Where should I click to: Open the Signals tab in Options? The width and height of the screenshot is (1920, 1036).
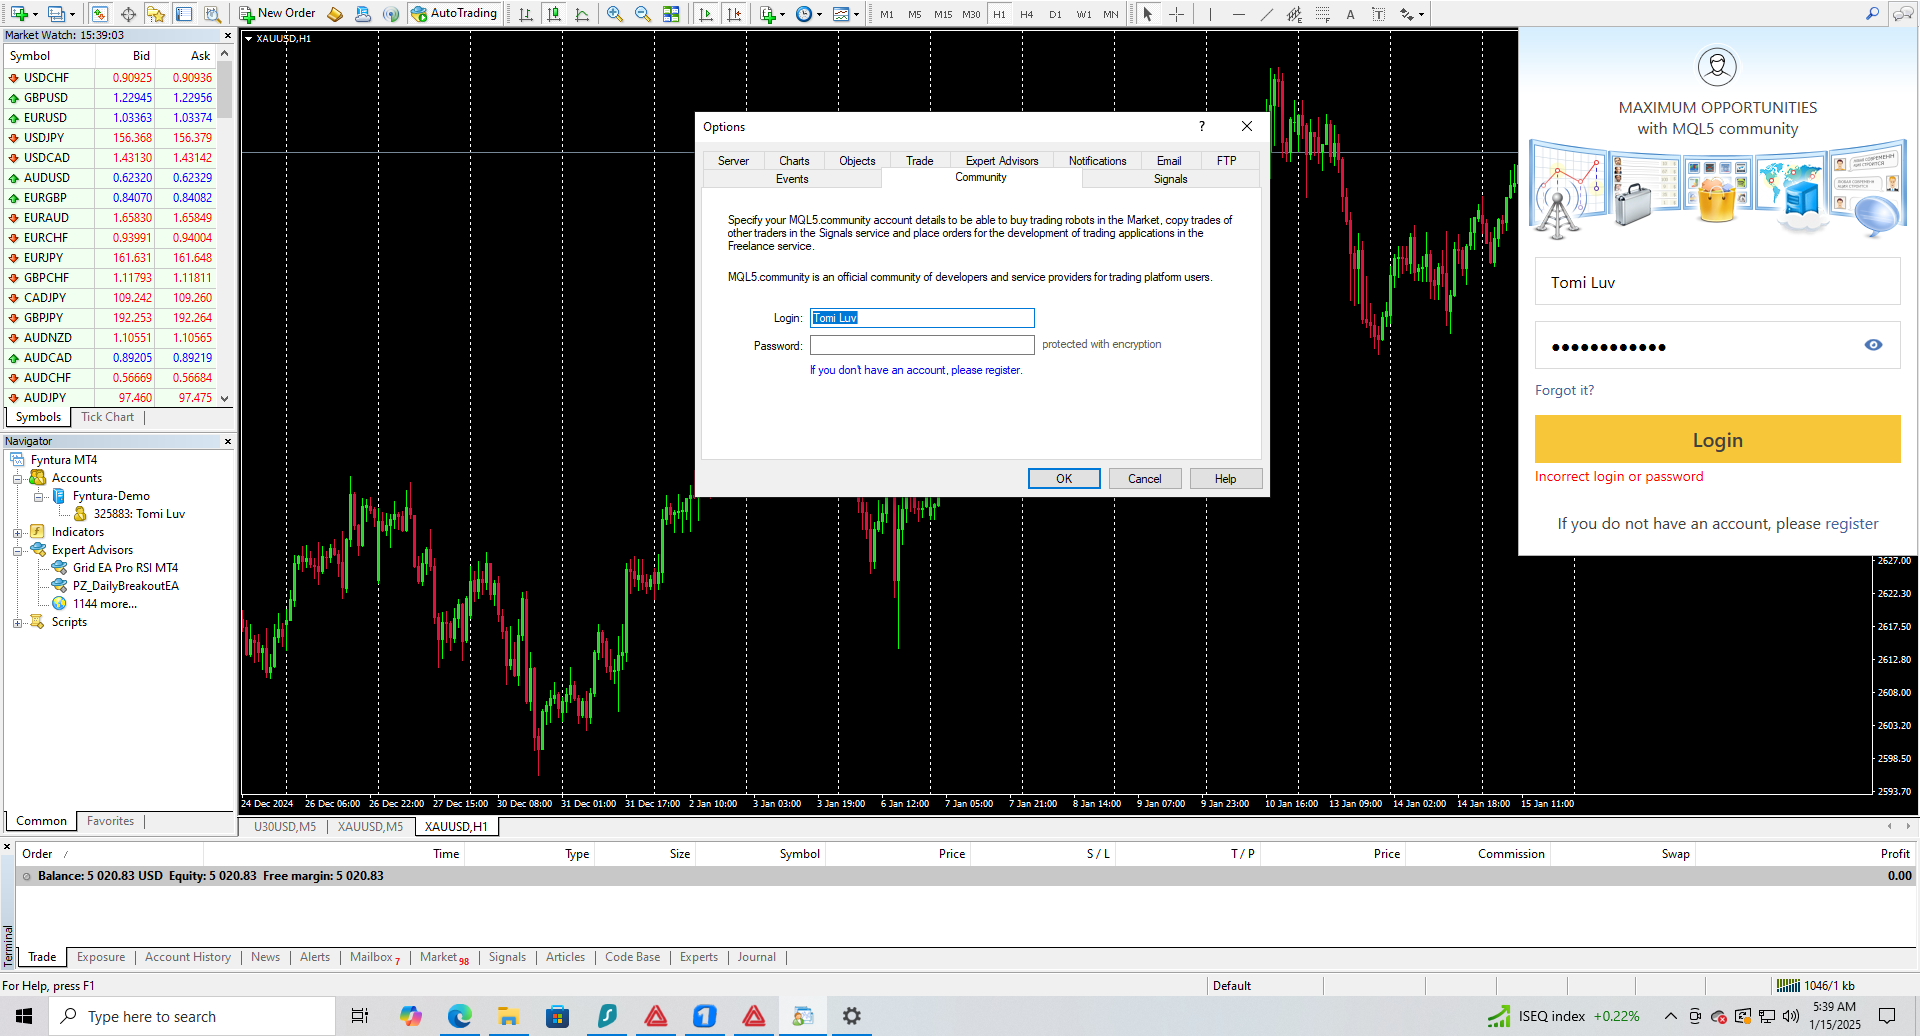tap(1170, 179)
